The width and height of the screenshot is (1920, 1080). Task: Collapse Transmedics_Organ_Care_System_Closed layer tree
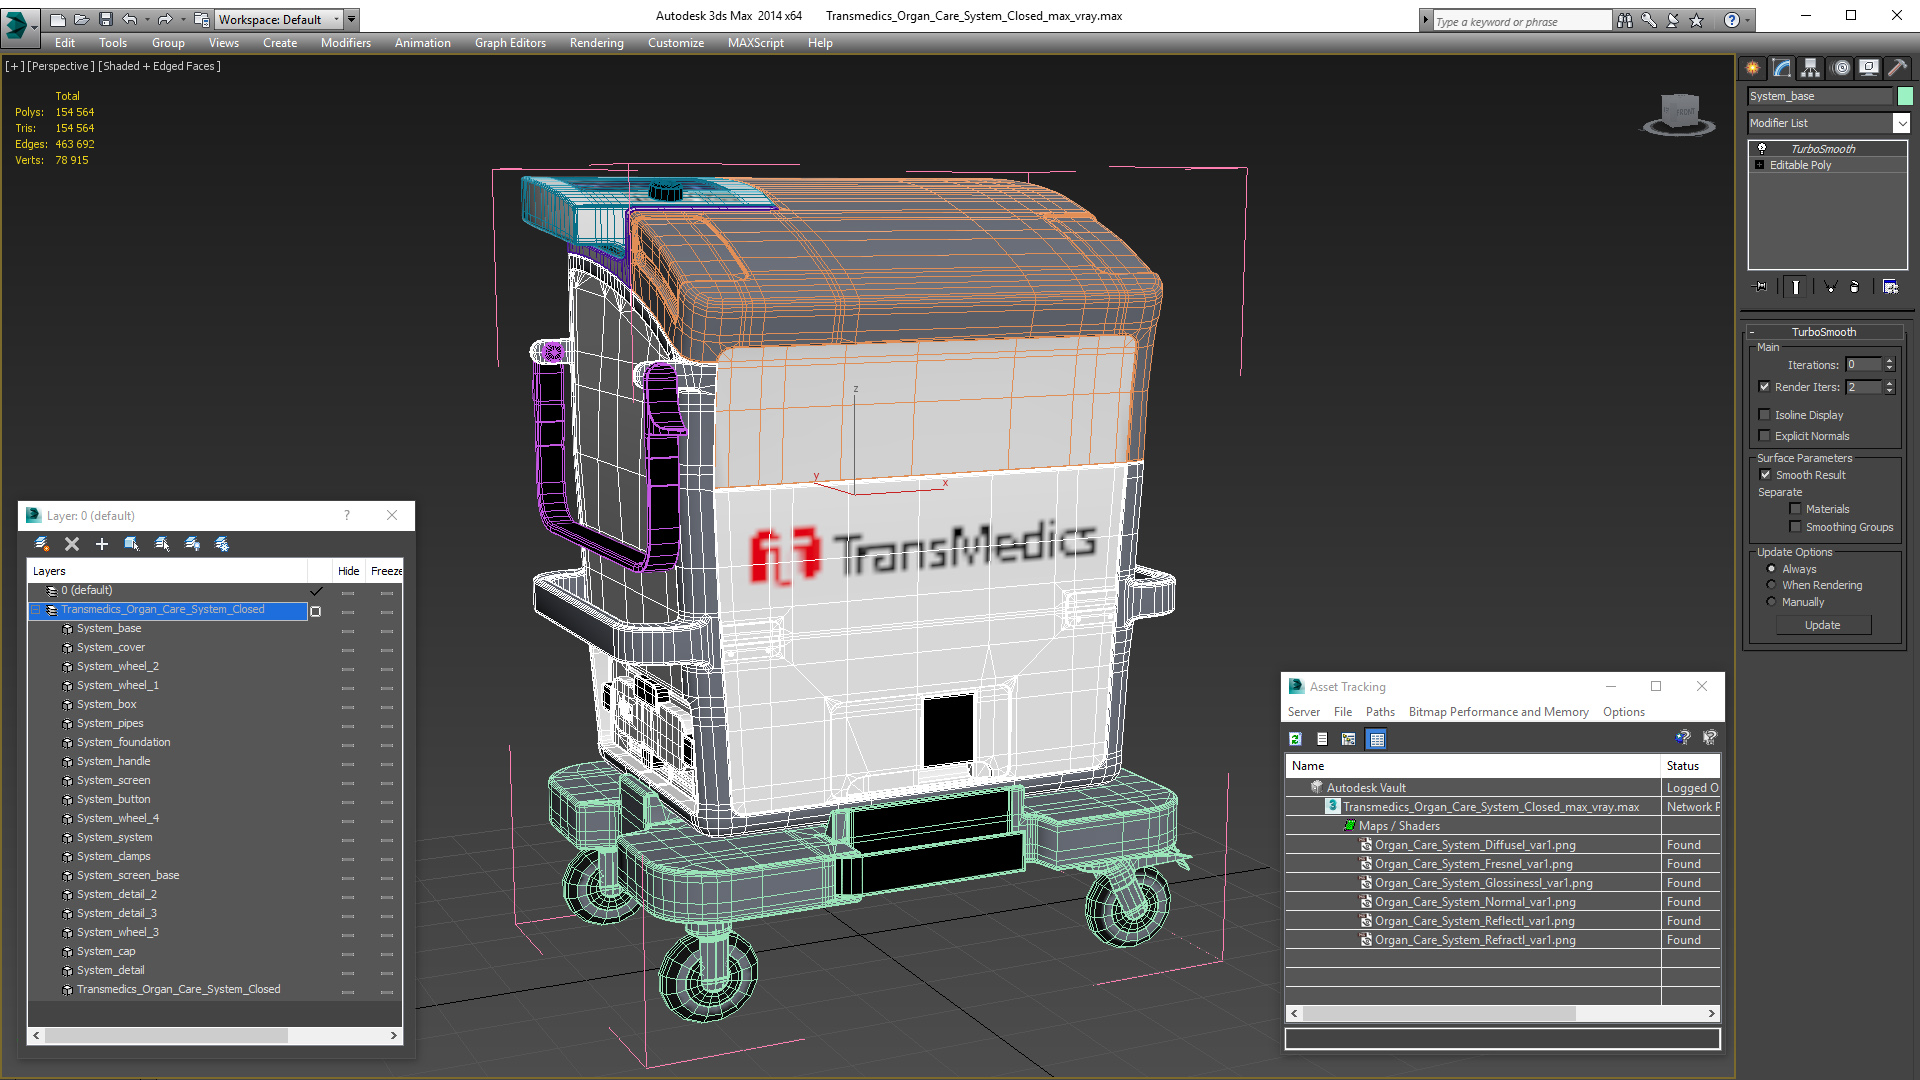click(x=36, y=610)
